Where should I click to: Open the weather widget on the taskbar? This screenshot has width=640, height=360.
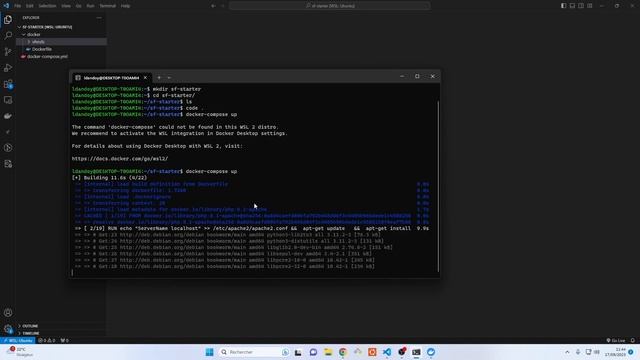pyautogui.click(x=20, y=352)
